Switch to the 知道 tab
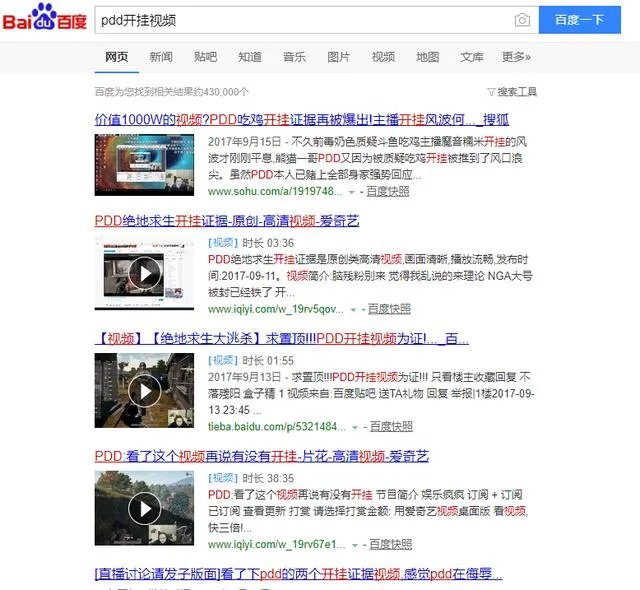This screenshot has width=640, height=590. (250, 57)
